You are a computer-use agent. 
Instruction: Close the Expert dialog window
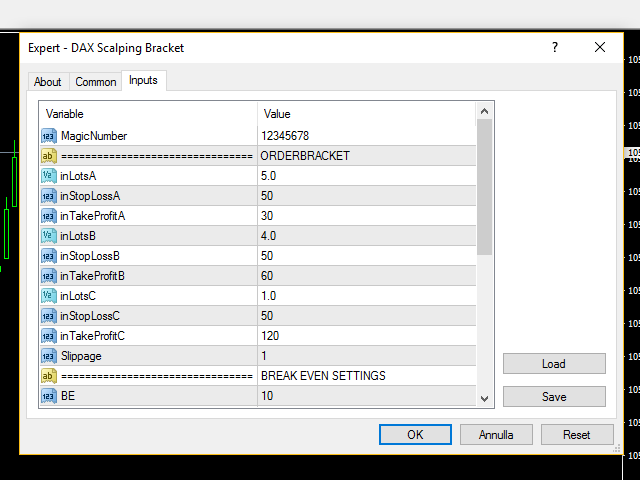pos(600,47)
